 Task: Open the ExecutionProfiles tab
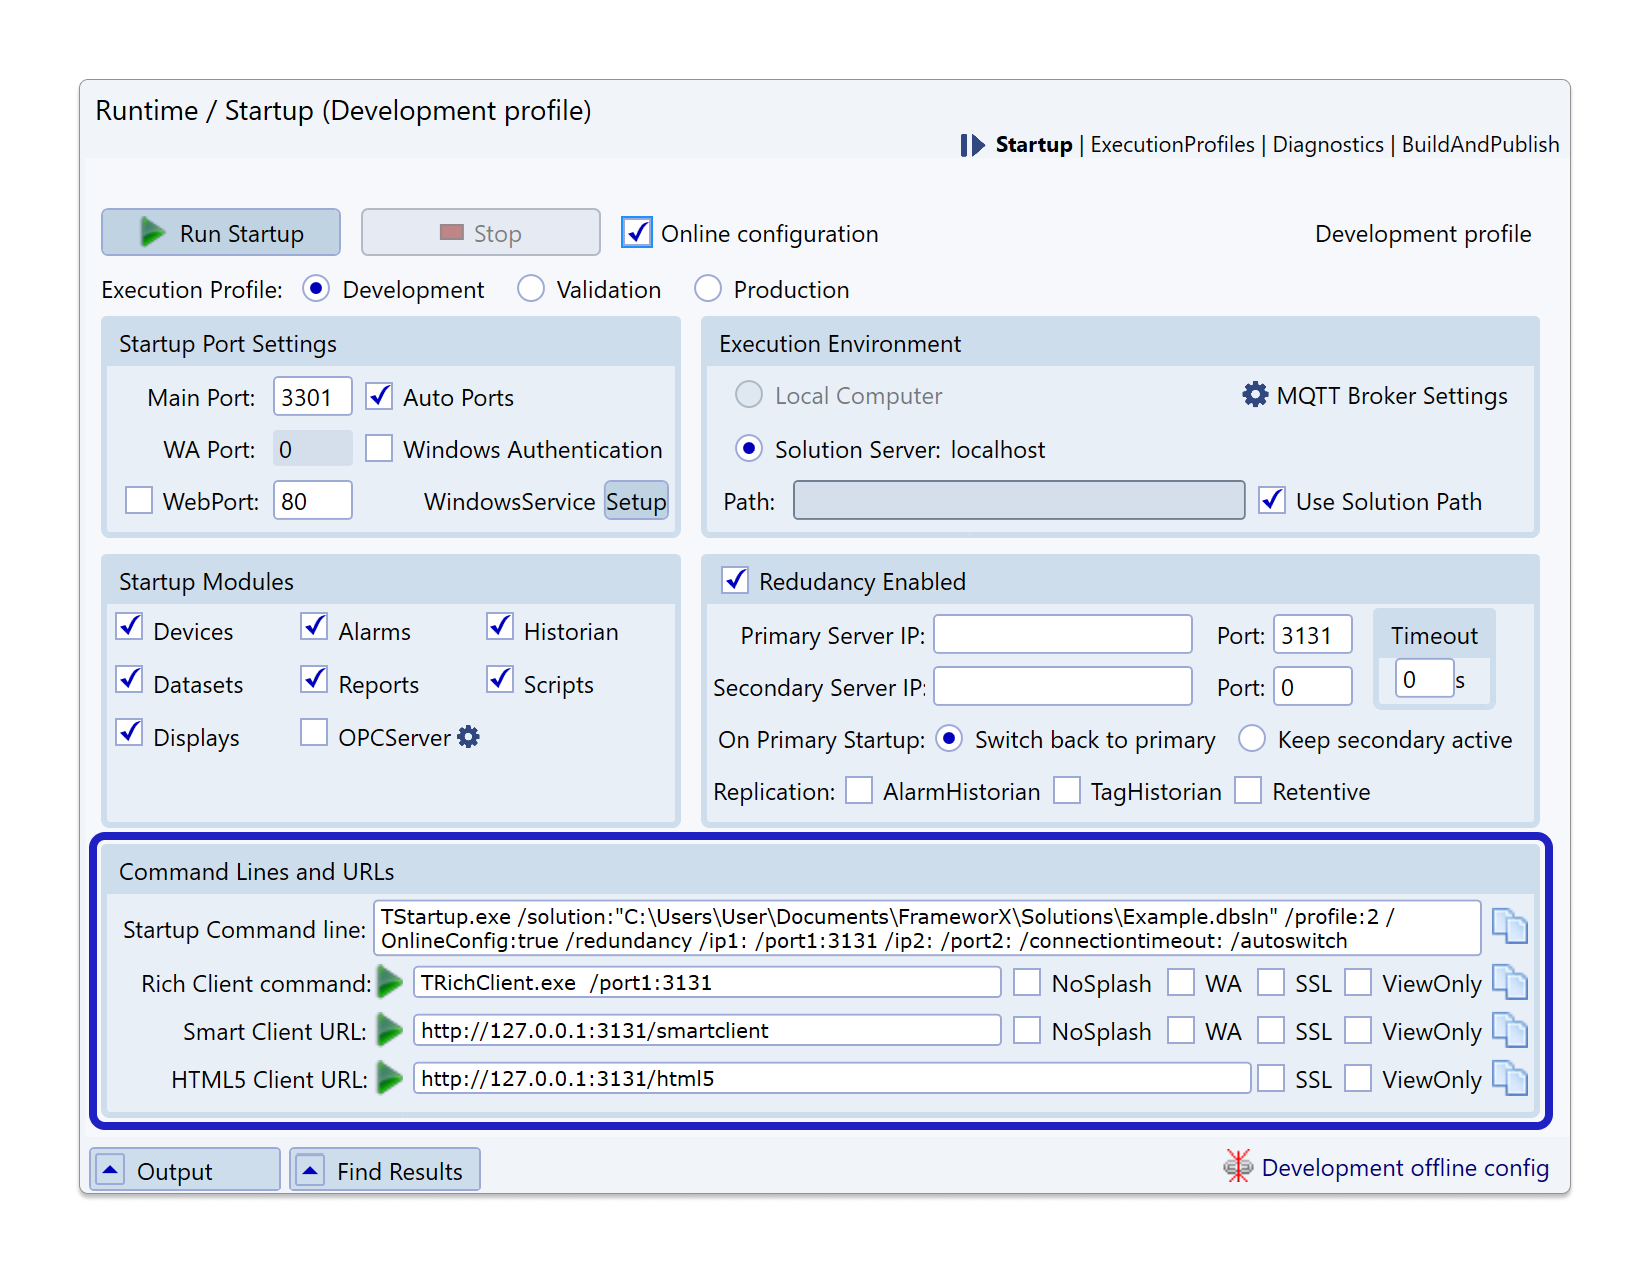point(1172,145)
